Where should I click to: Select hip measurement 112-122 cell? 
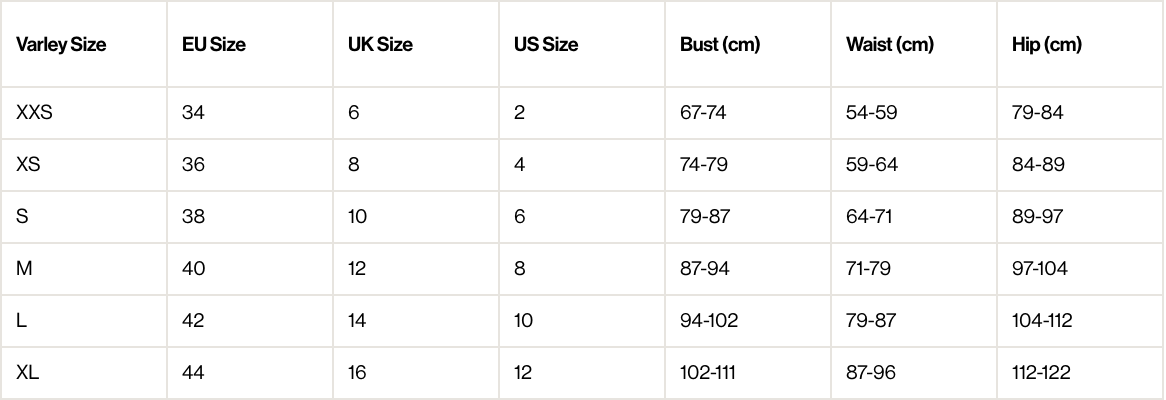pos(1041,373)
